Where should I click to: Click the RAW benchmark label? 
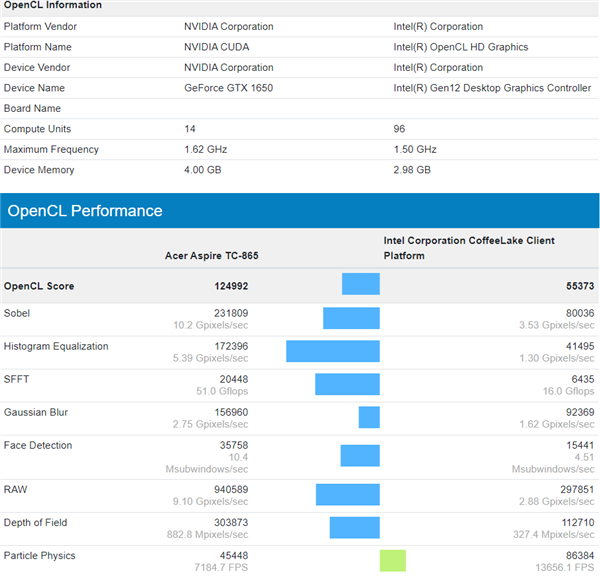tap(15, 489)
